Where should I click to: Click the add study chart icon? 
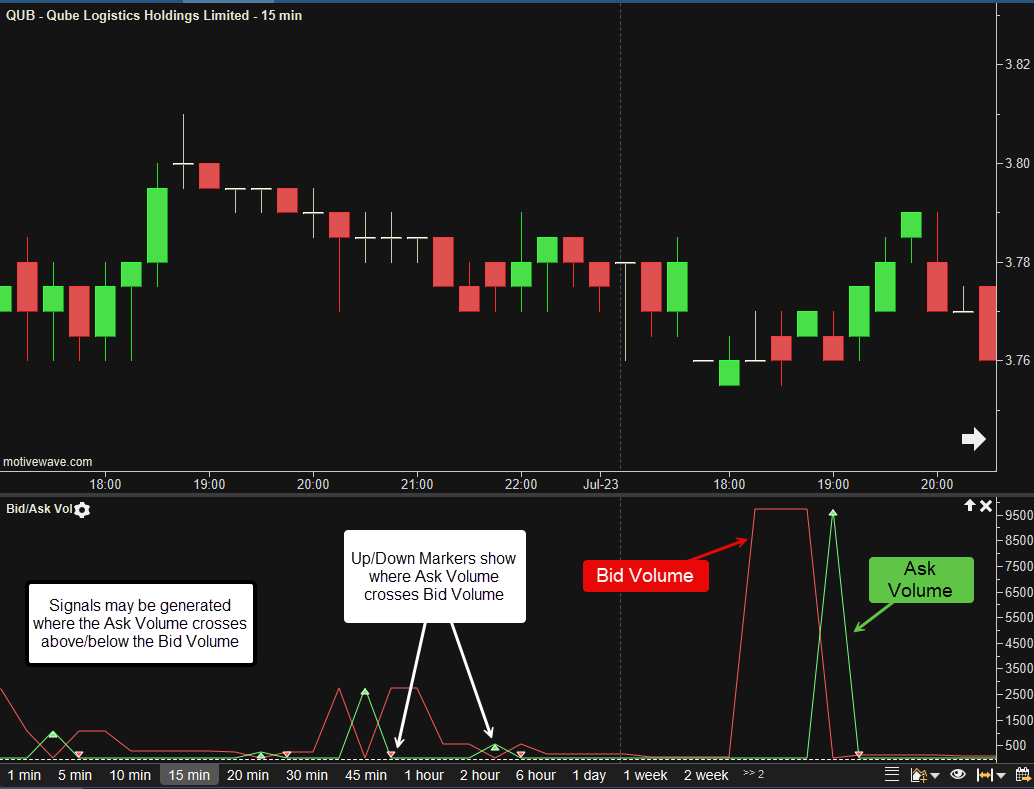coord(917,774)
